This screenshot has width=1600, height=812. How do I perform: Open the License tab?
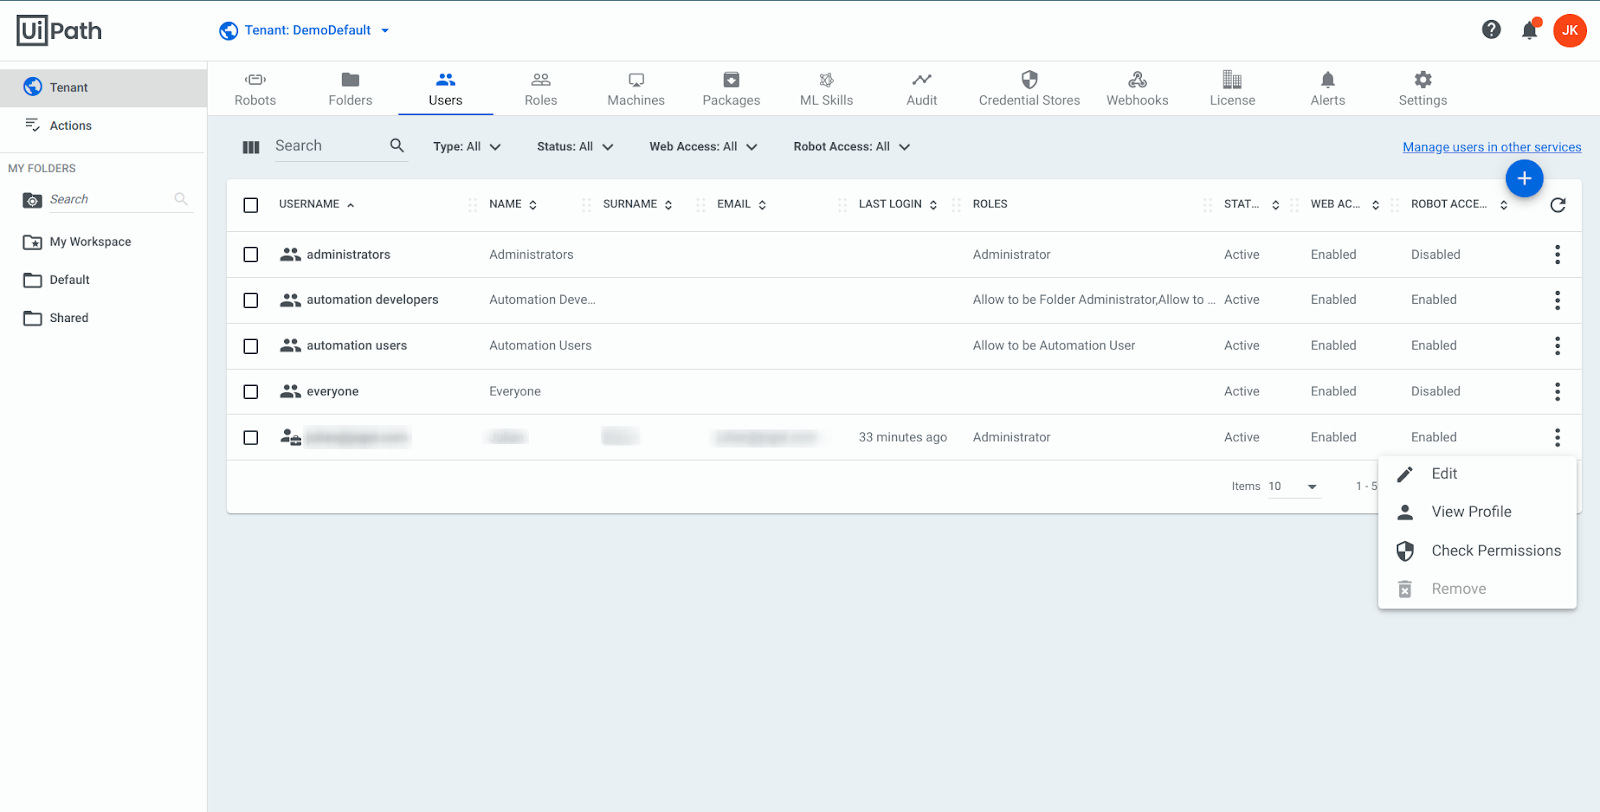1232,88
